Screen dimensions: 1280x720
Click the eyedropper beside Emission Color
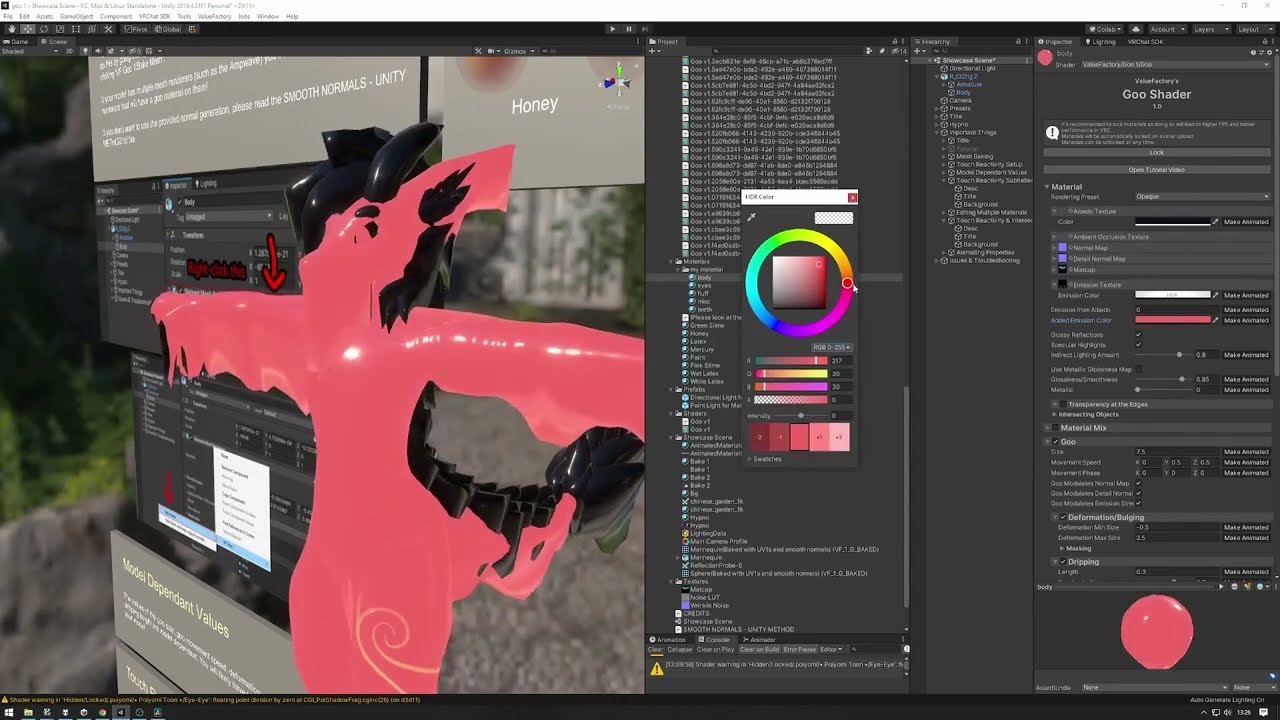pos(1216,295)
